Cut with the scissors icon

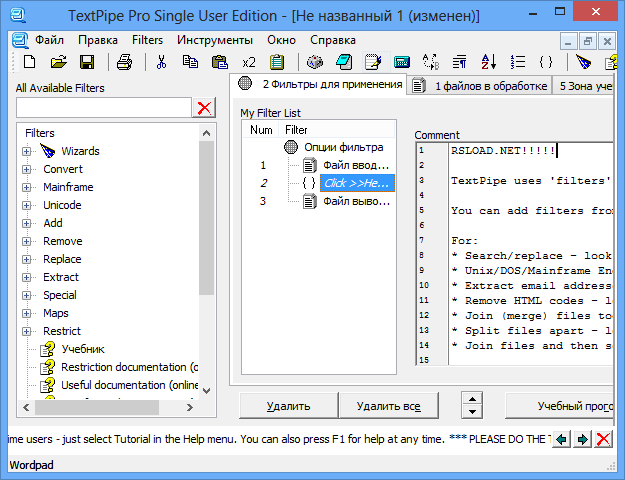click(161, 62)
